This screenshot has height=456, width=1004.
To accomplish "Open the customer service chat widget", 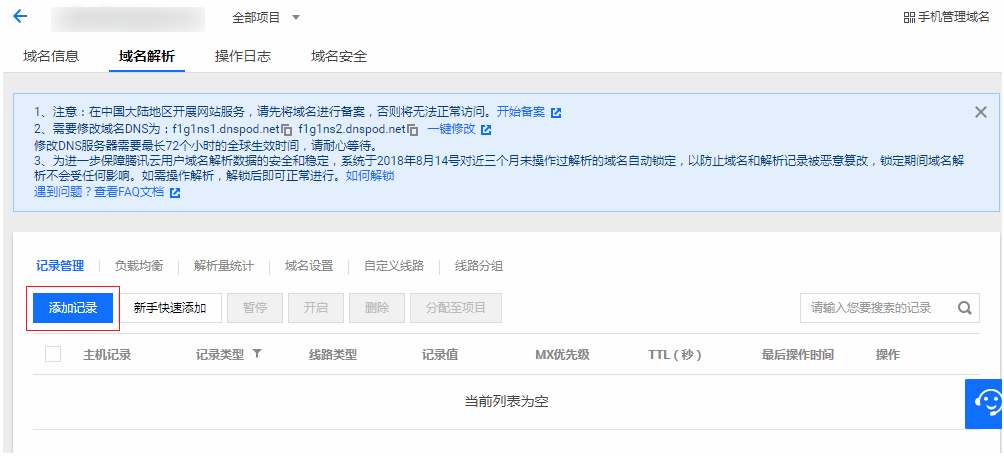I will point(985,403).
